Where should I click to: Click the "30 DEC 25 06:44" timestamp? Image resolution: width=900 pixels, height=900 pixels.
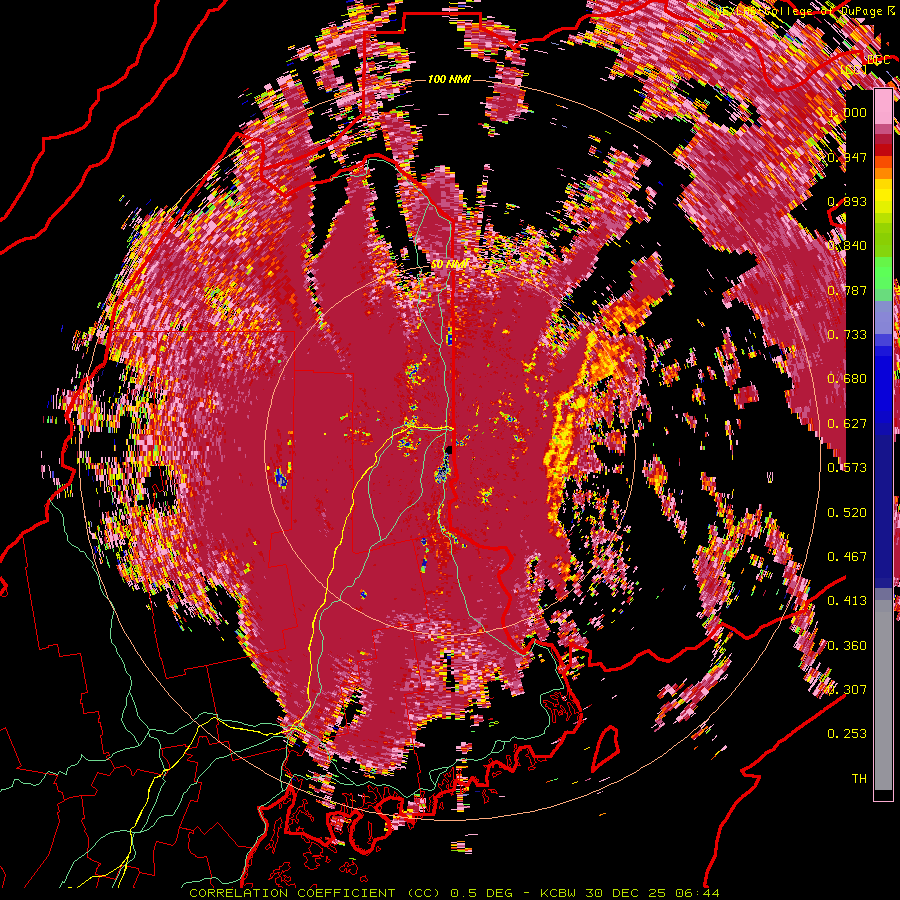click(x=653, y=893)
